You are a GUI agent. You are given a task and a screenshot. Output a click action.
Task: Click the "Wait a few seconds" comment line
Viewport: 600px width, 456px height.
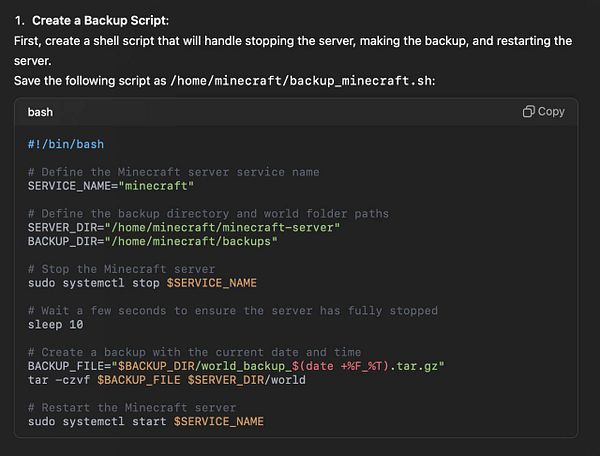click(x=233, y=311)
